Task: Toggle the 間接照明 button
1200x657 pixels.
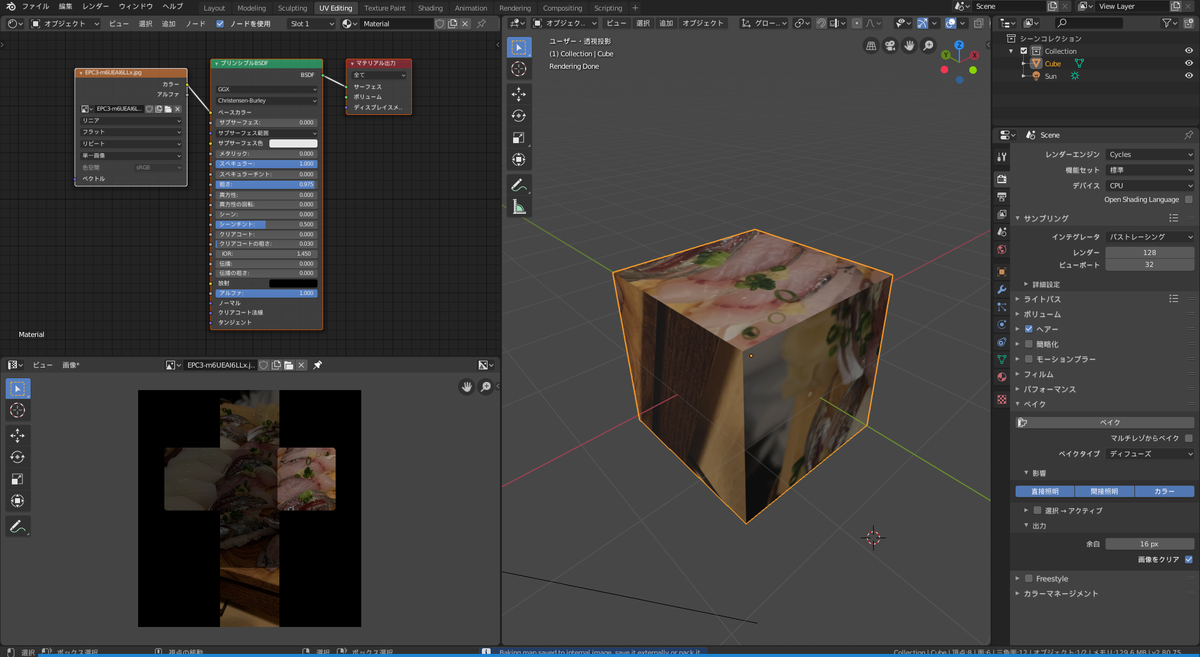Action: click(1105, 491)
